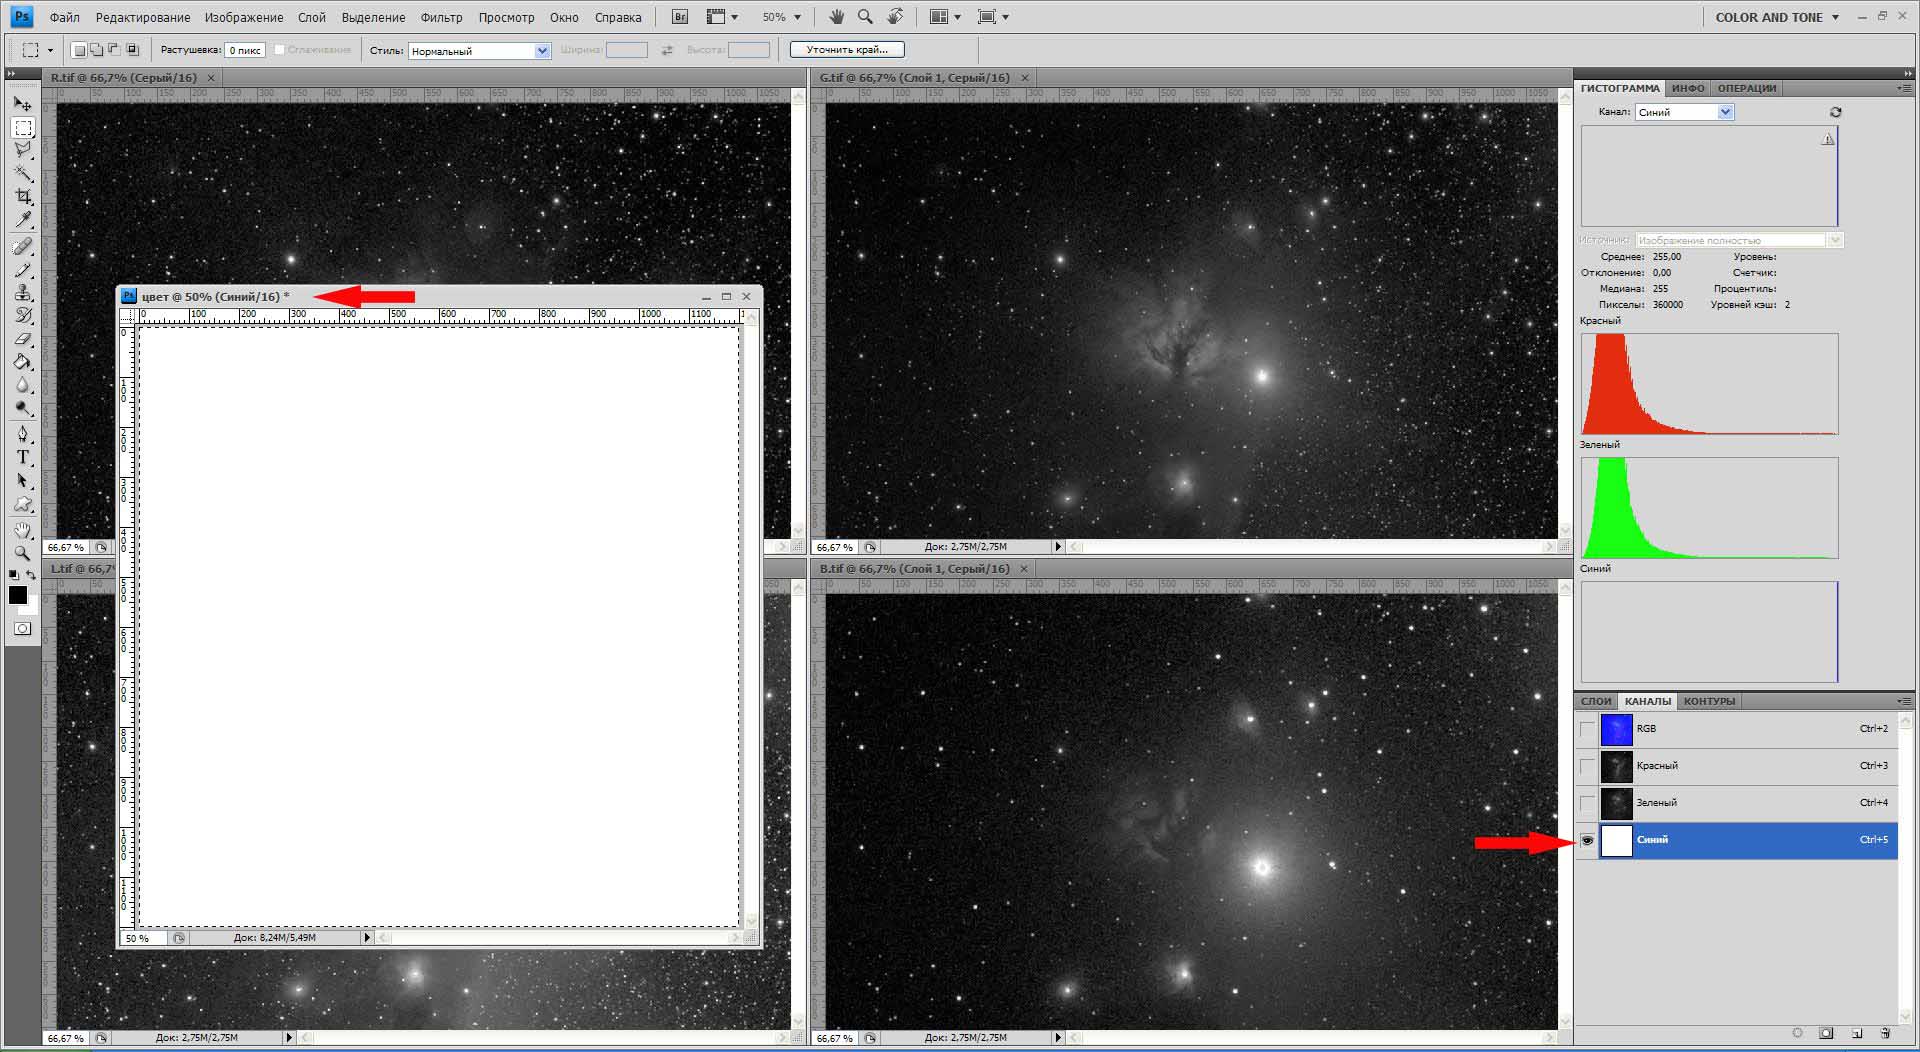Show the Красный channel visibility
The width and height of the screenshot is (1920, 1052).
point(1587,766)
